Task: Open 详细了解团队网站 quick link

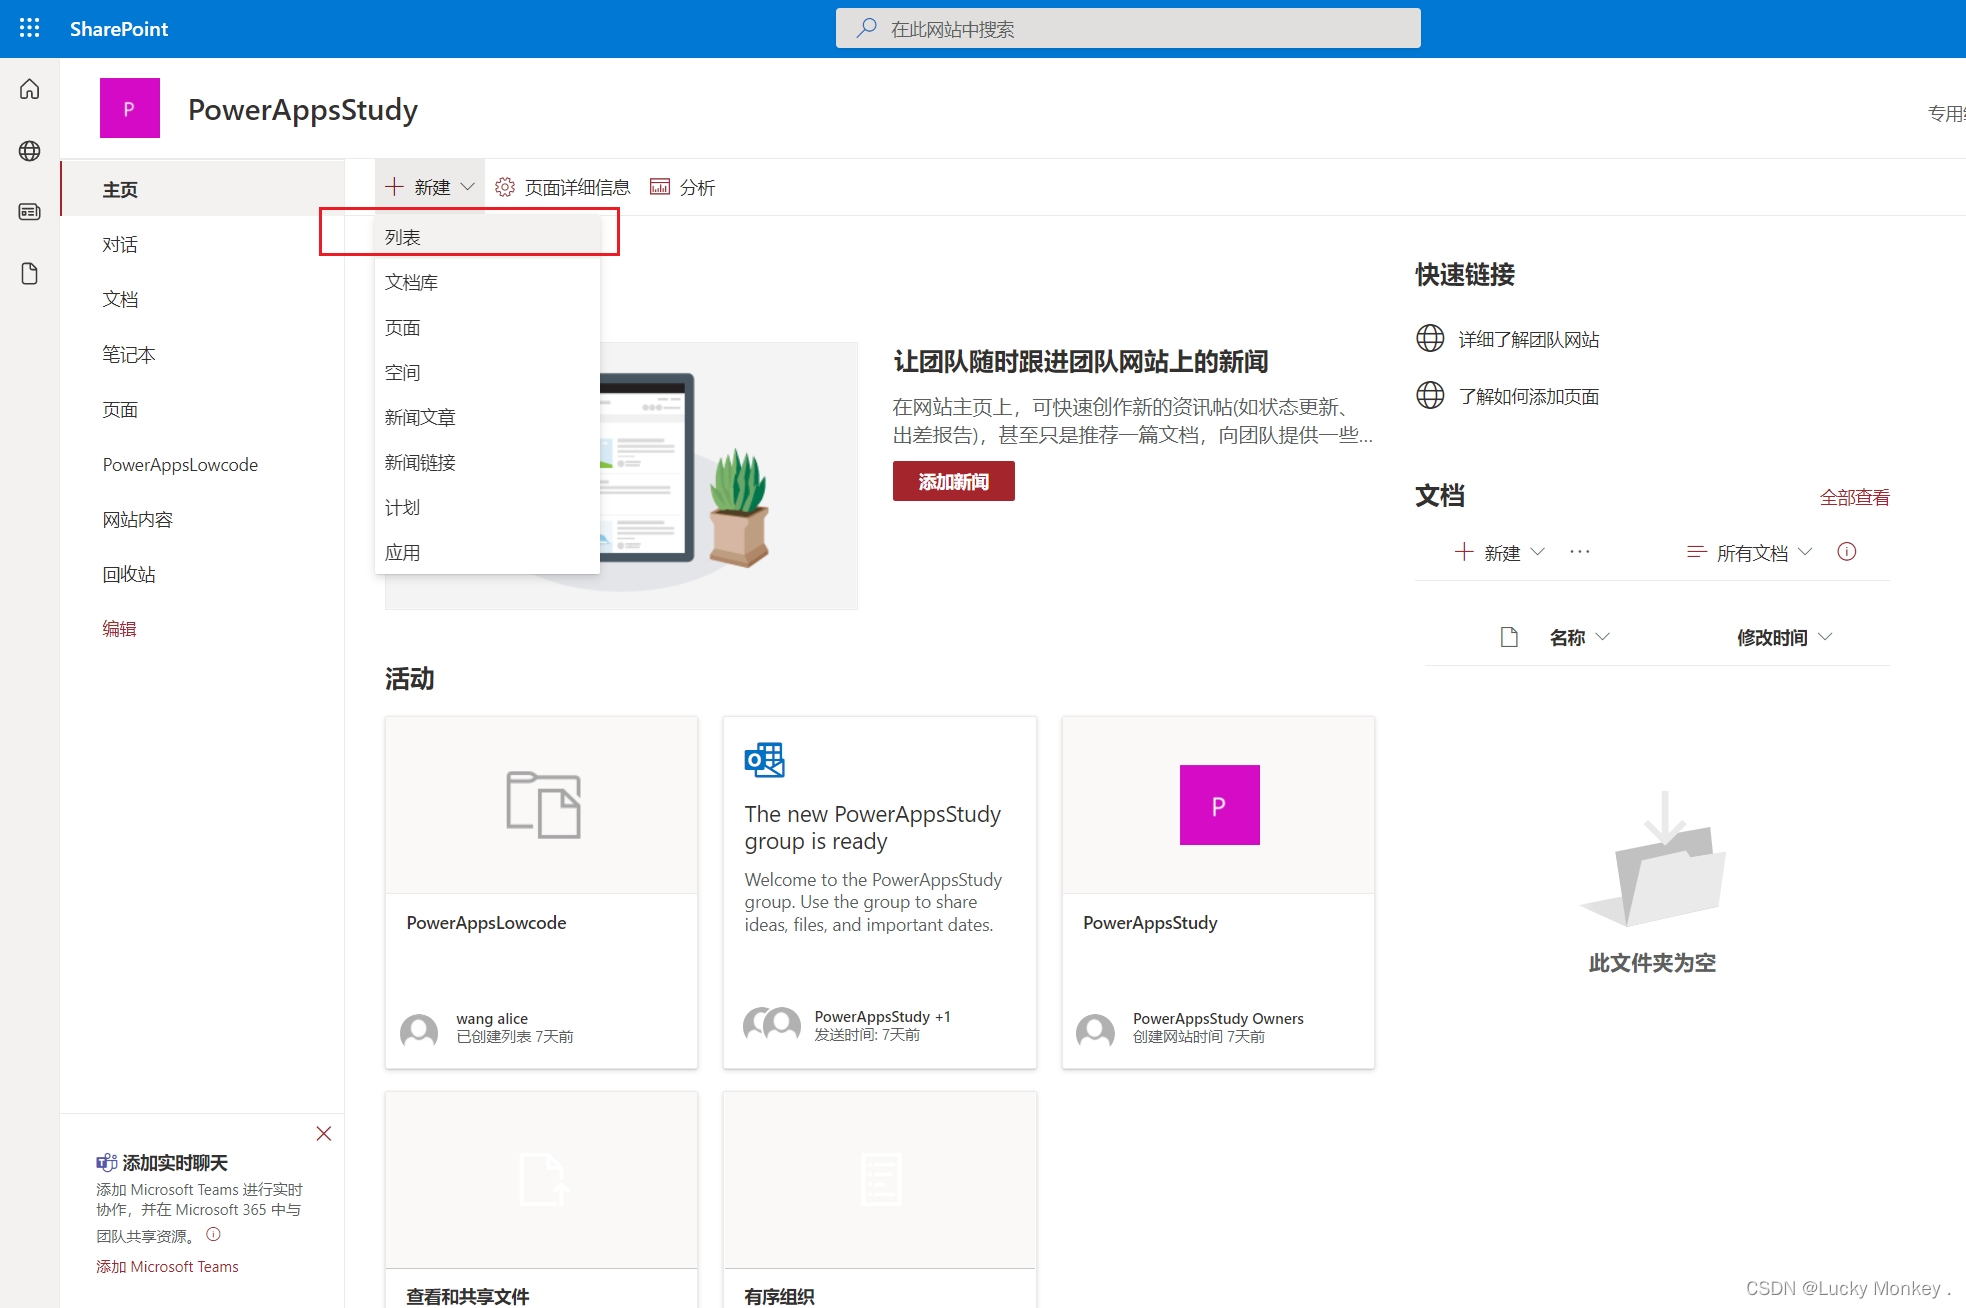Action: [x=1528, y=339]
